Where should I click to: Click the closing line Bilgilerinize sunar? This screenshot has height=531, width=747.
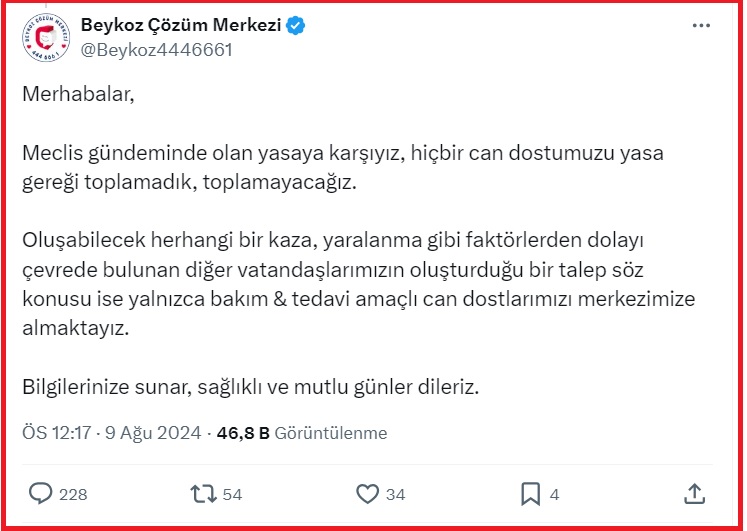tap(251, 386)
